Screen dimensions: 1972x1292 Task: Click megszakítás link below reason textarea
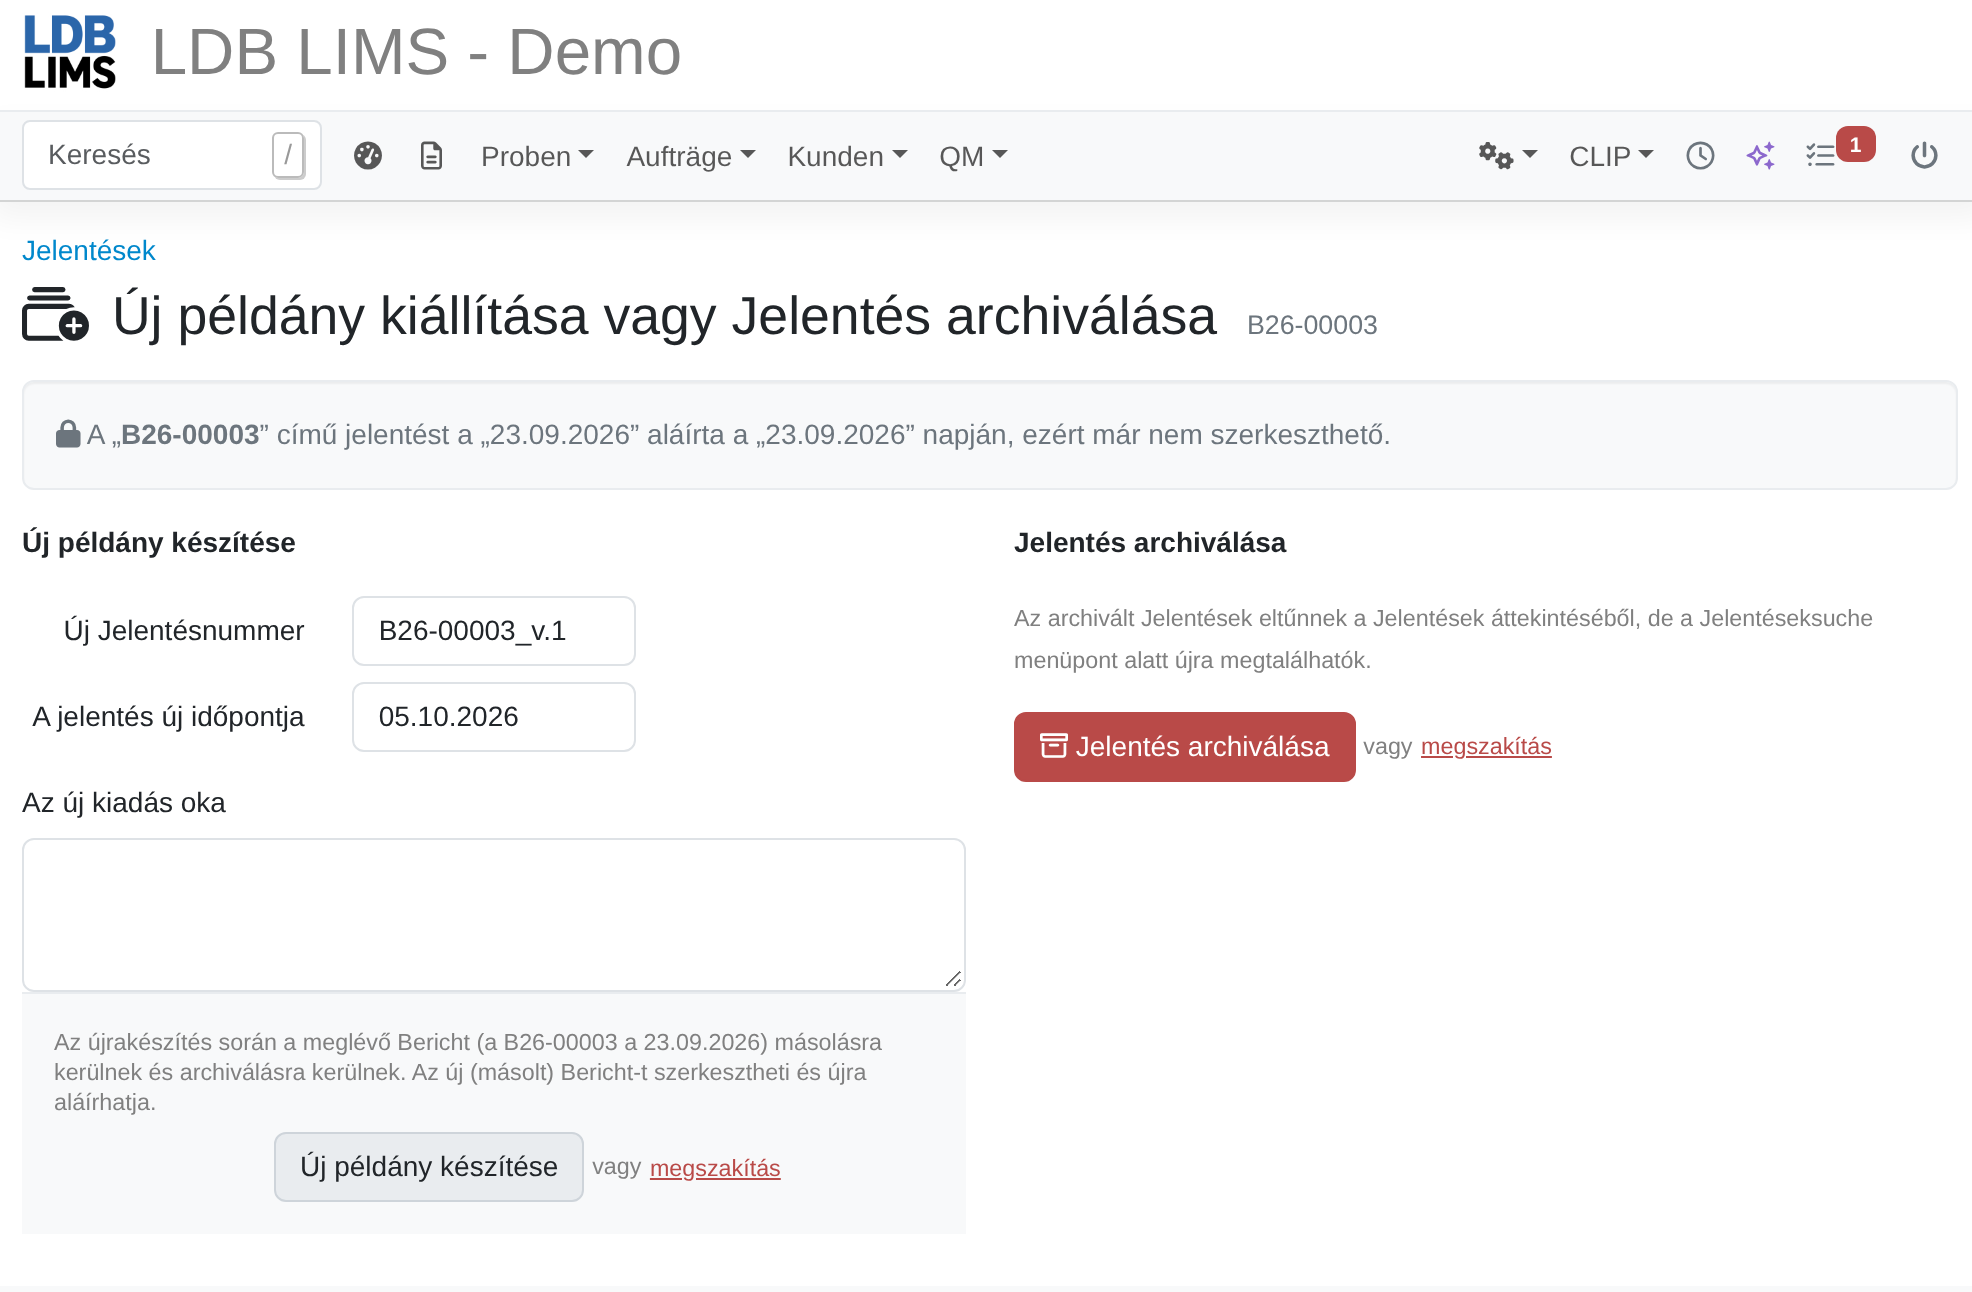tap(715, 1168)
